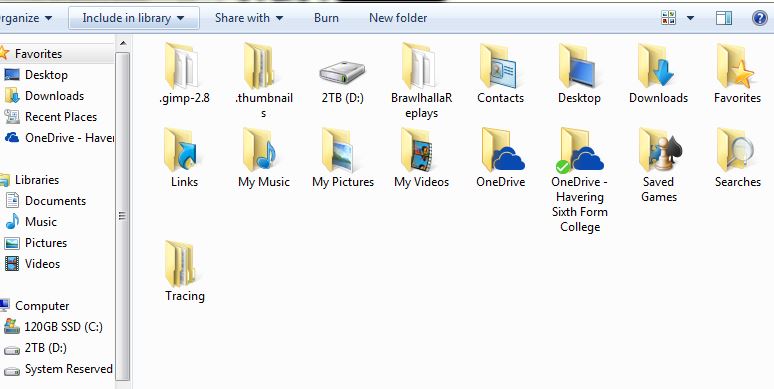Select the My Music folder icon
This screenshot has height=389, width=774.
click(x=261, y=150)
